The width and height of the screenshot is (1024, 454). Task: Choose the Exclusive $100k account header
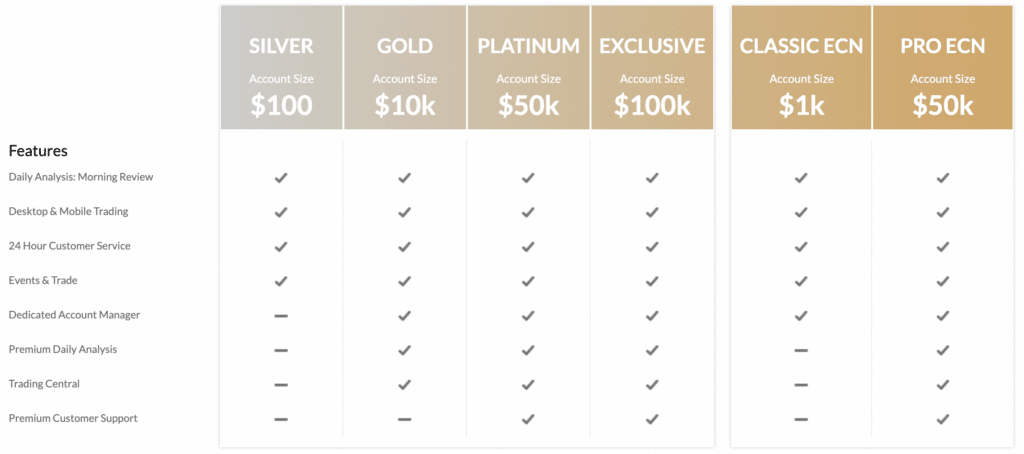pyautogui.click(x=652, y=68)
